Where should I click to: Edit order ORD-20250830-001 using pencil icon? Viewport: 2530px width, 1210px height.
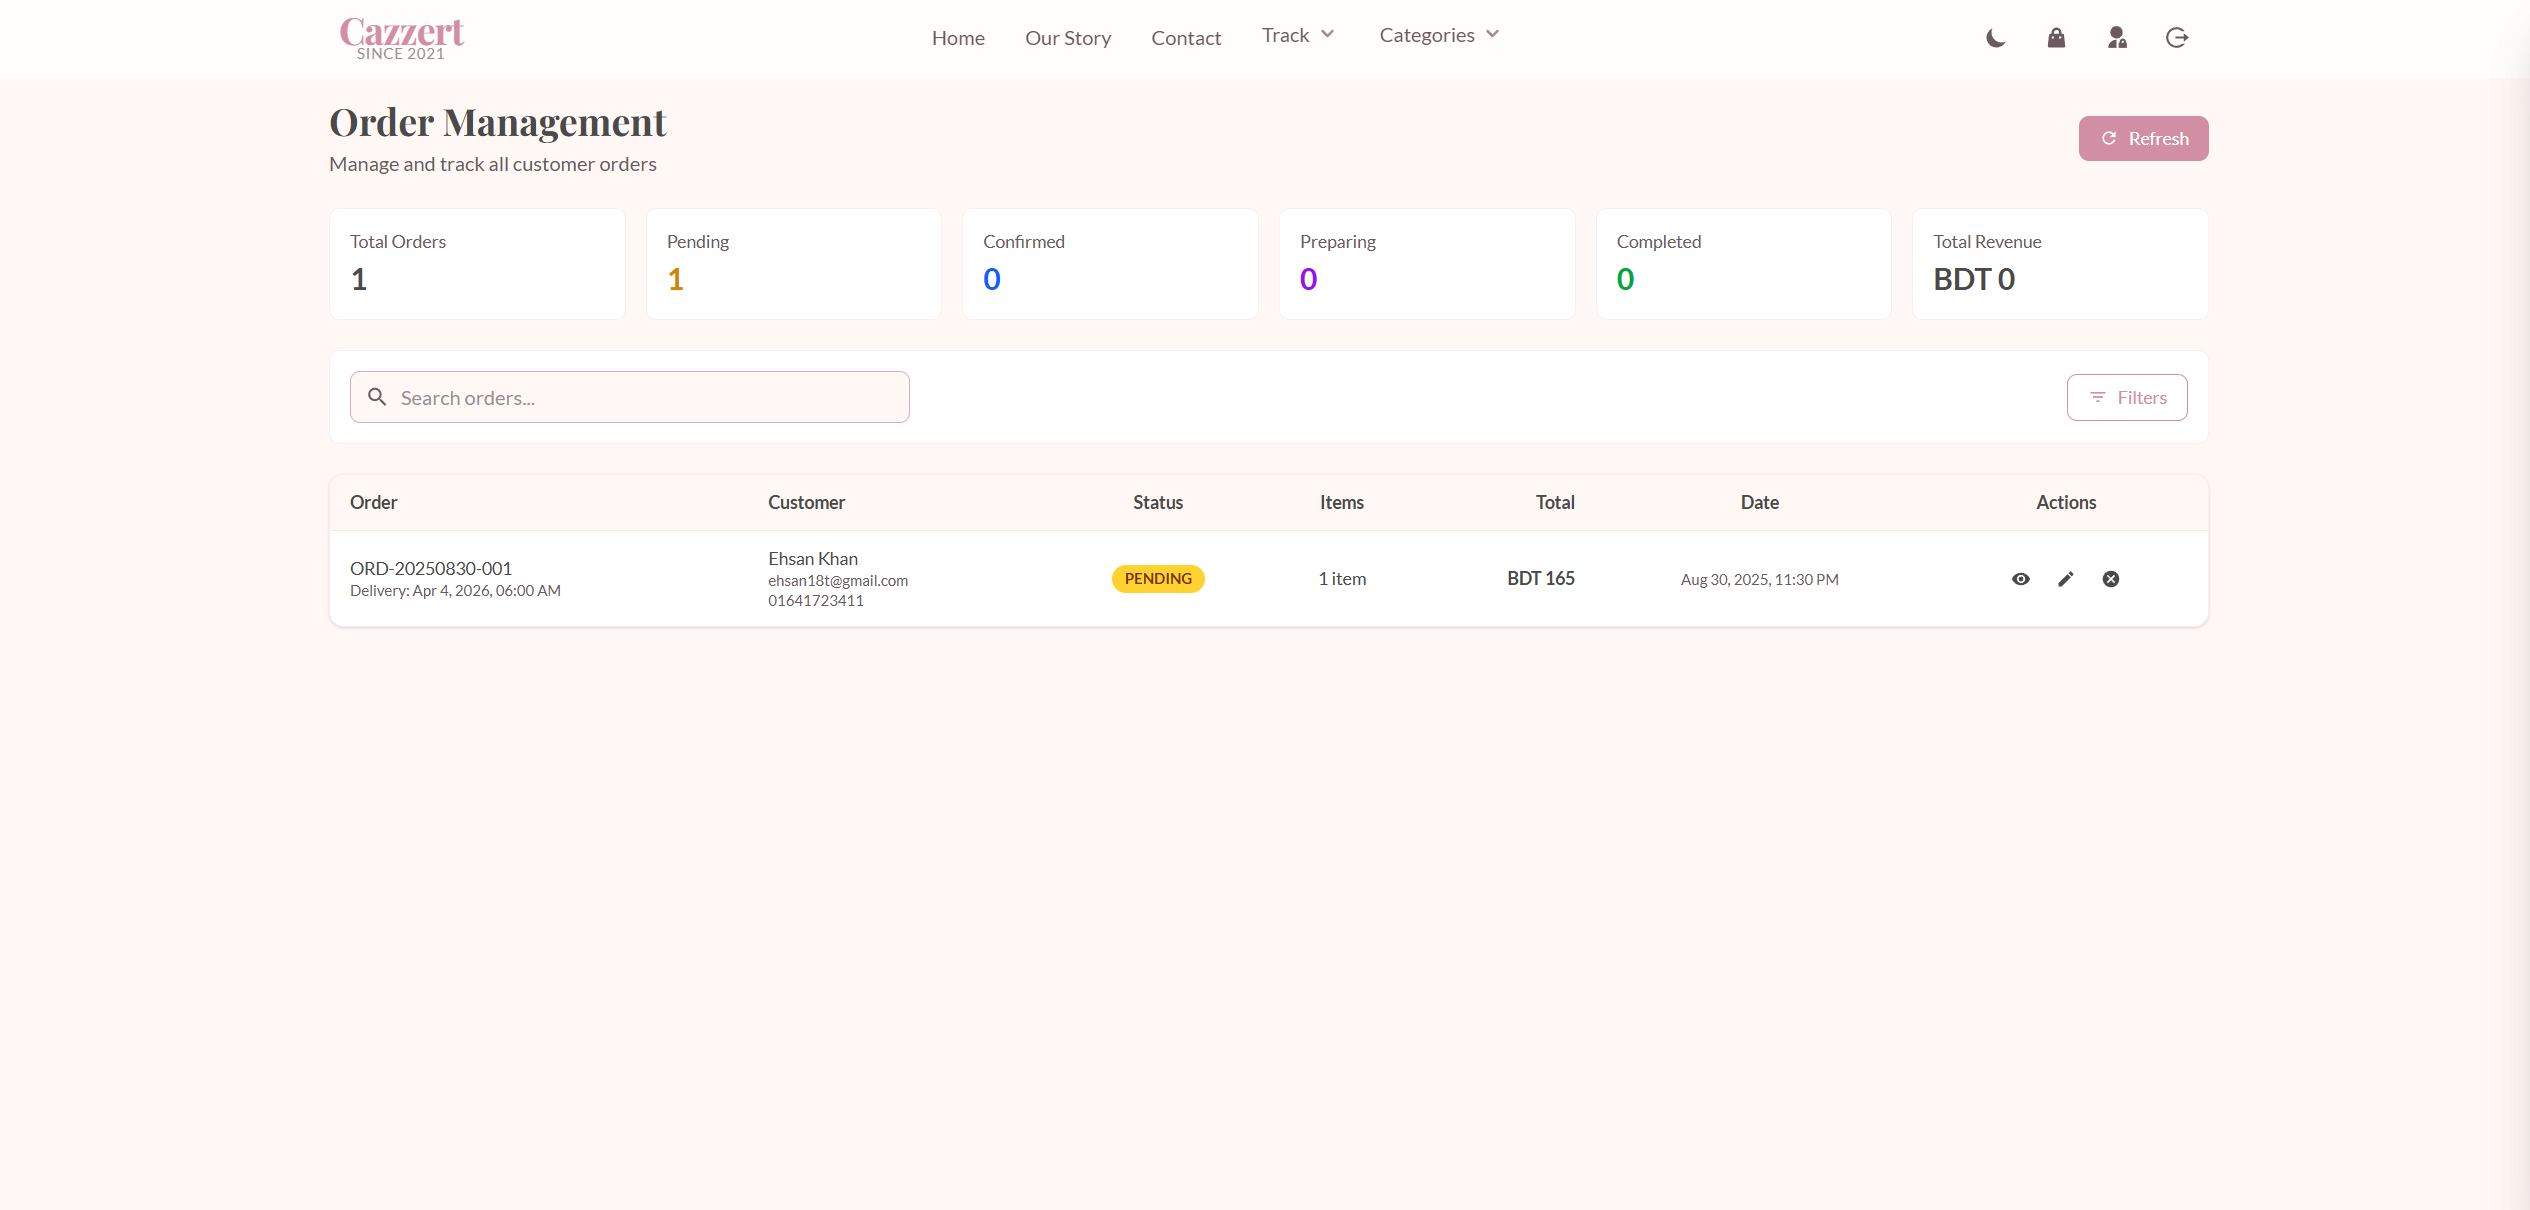2065,579
